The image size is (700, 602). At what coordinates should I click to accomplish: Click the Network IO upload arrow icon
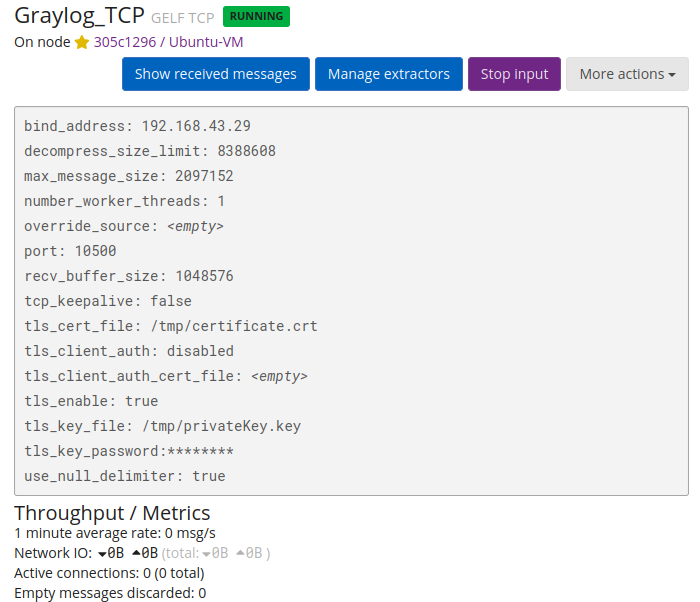coord(136,553)
